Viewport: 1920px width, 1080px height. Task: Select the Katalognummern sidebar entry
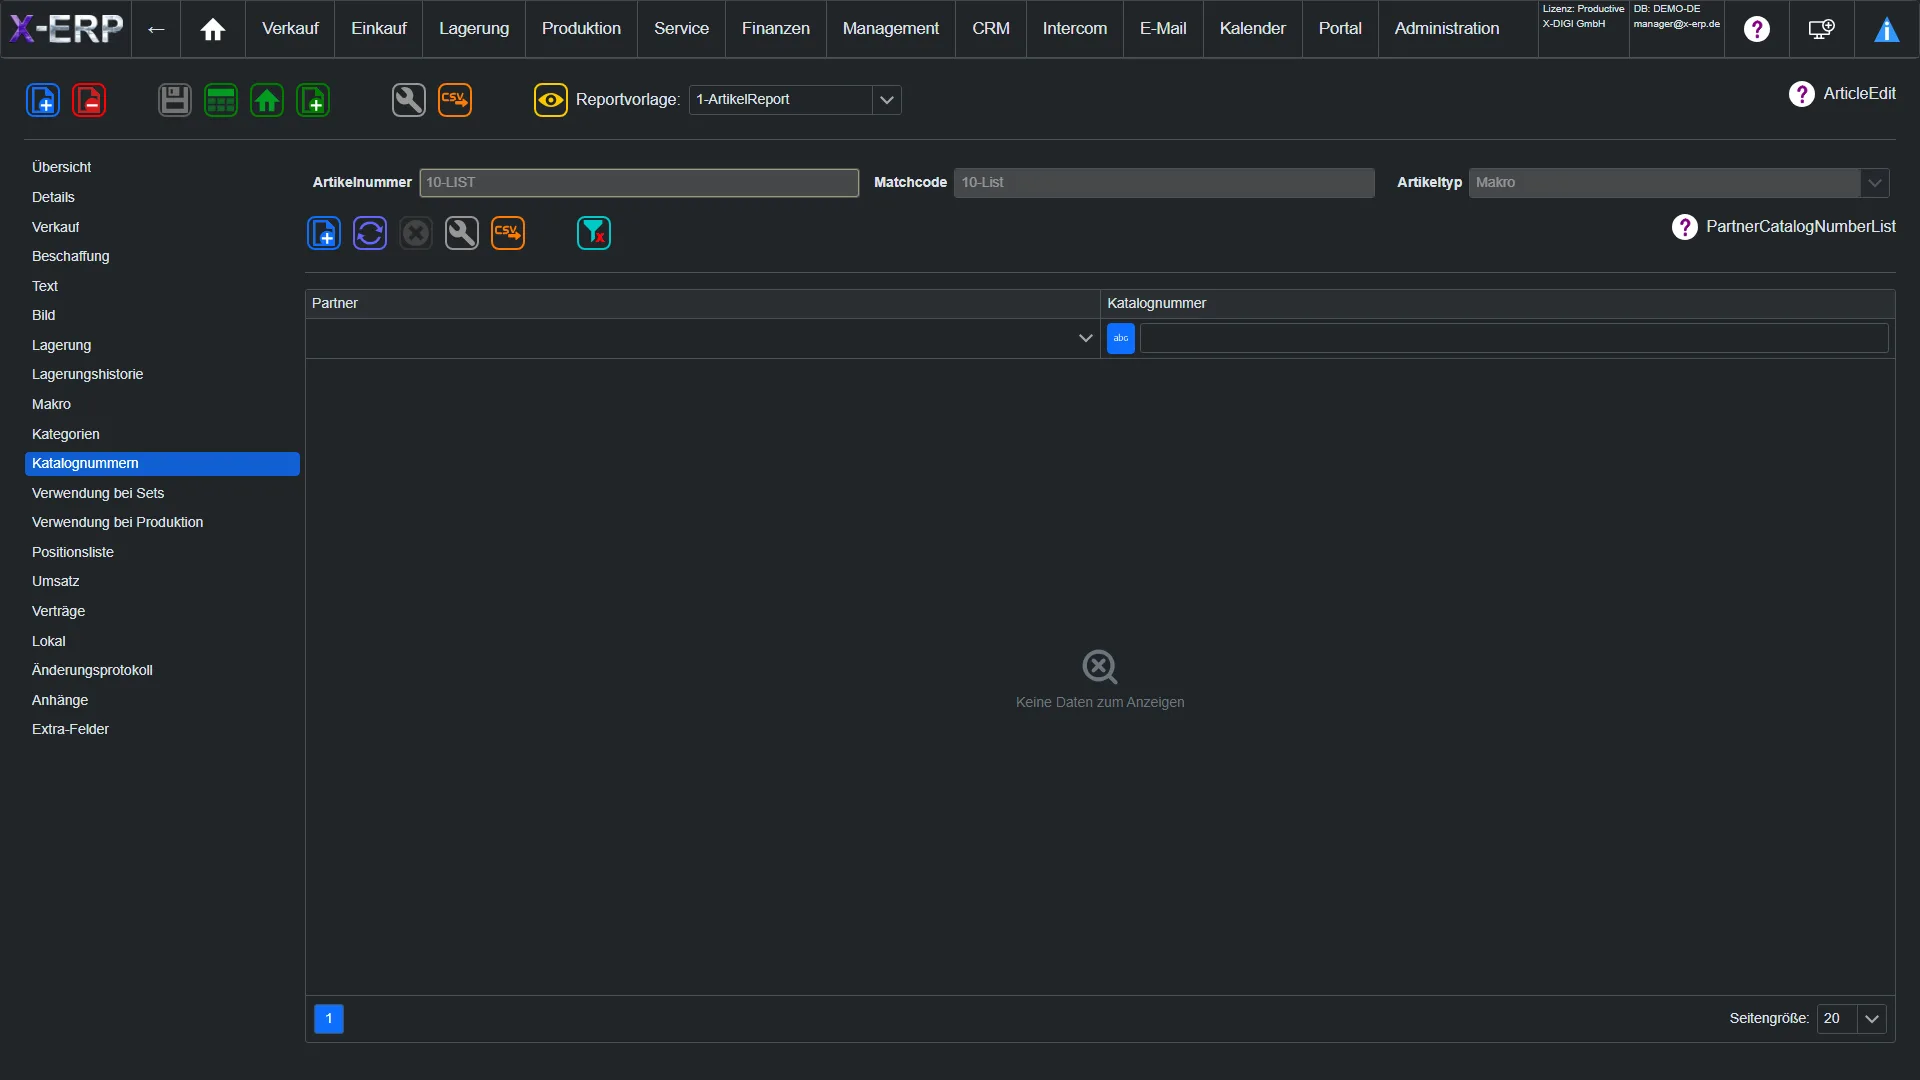[162, 464]
